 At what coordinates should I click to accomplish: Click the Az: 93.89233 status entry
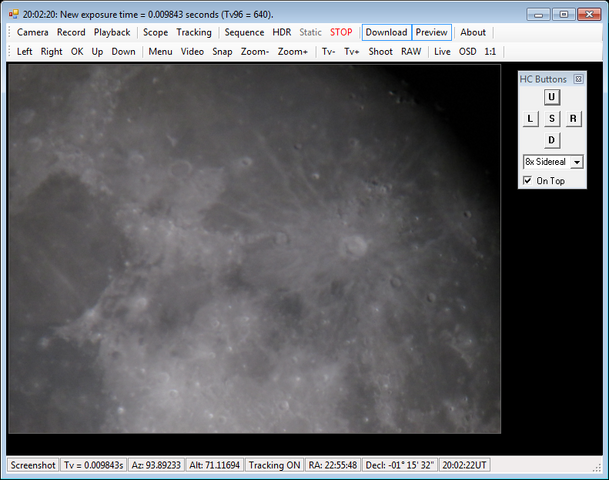click(156, 465)
